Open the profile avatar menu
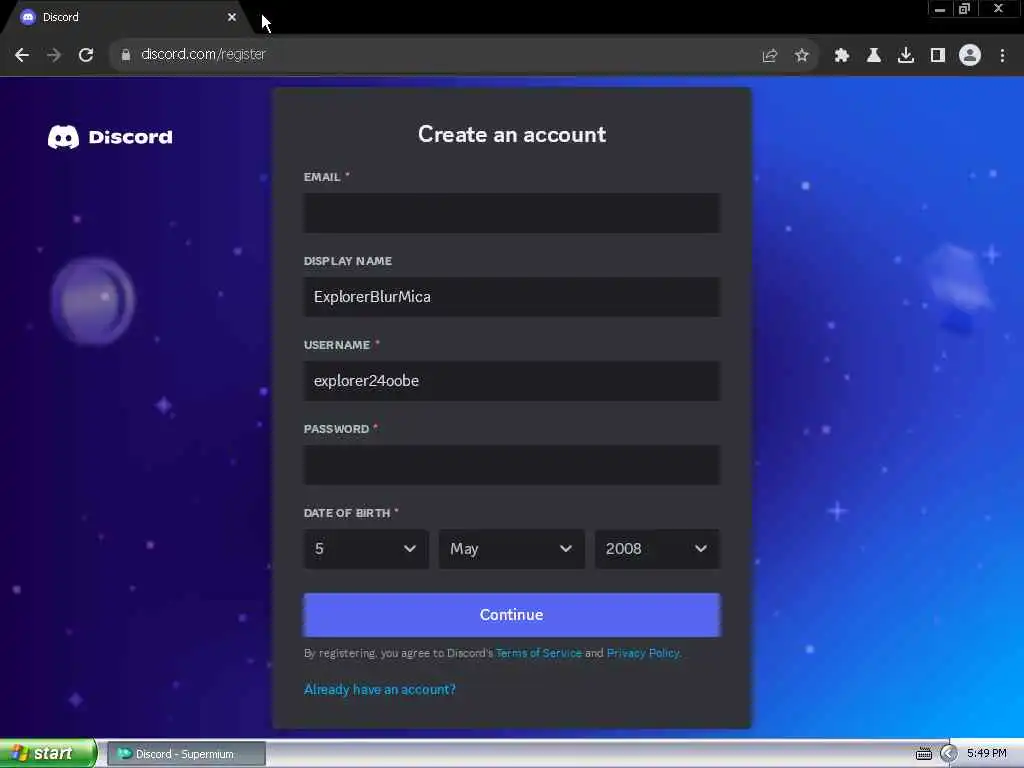This screenshot has height=768, width=1024. [970, 56]
